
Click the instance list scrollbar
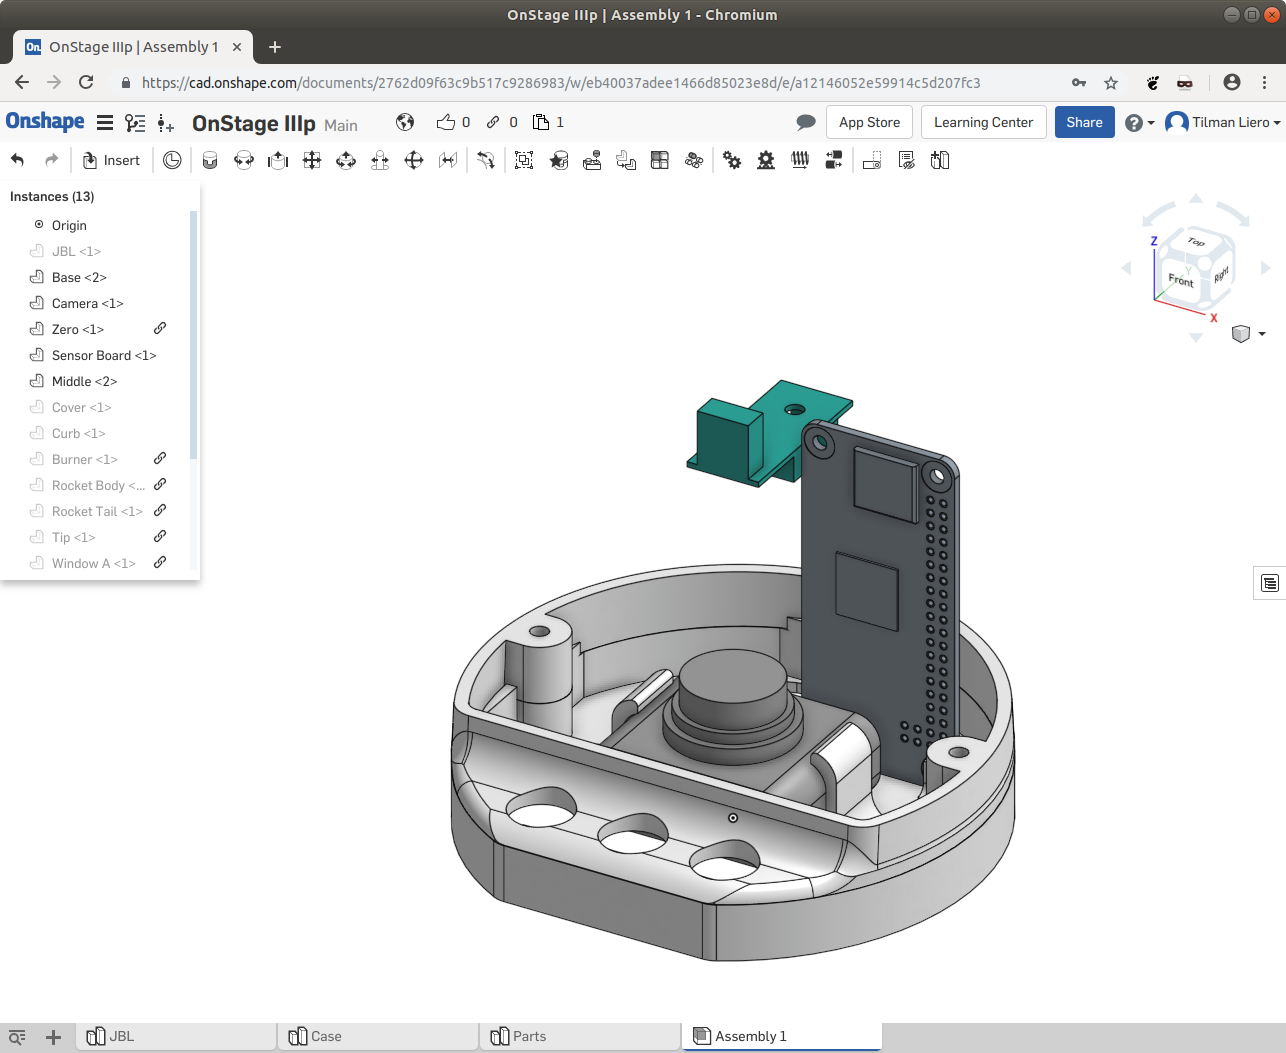[193, 335]
